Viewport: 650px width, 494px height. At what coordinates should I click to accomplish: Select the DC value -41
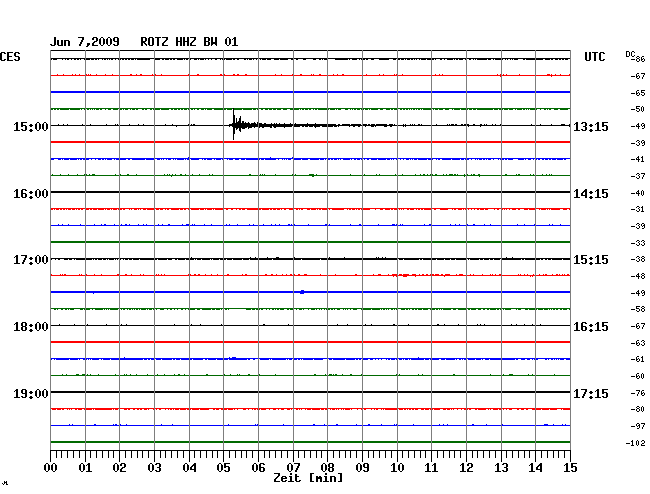(x=638, y=159)
